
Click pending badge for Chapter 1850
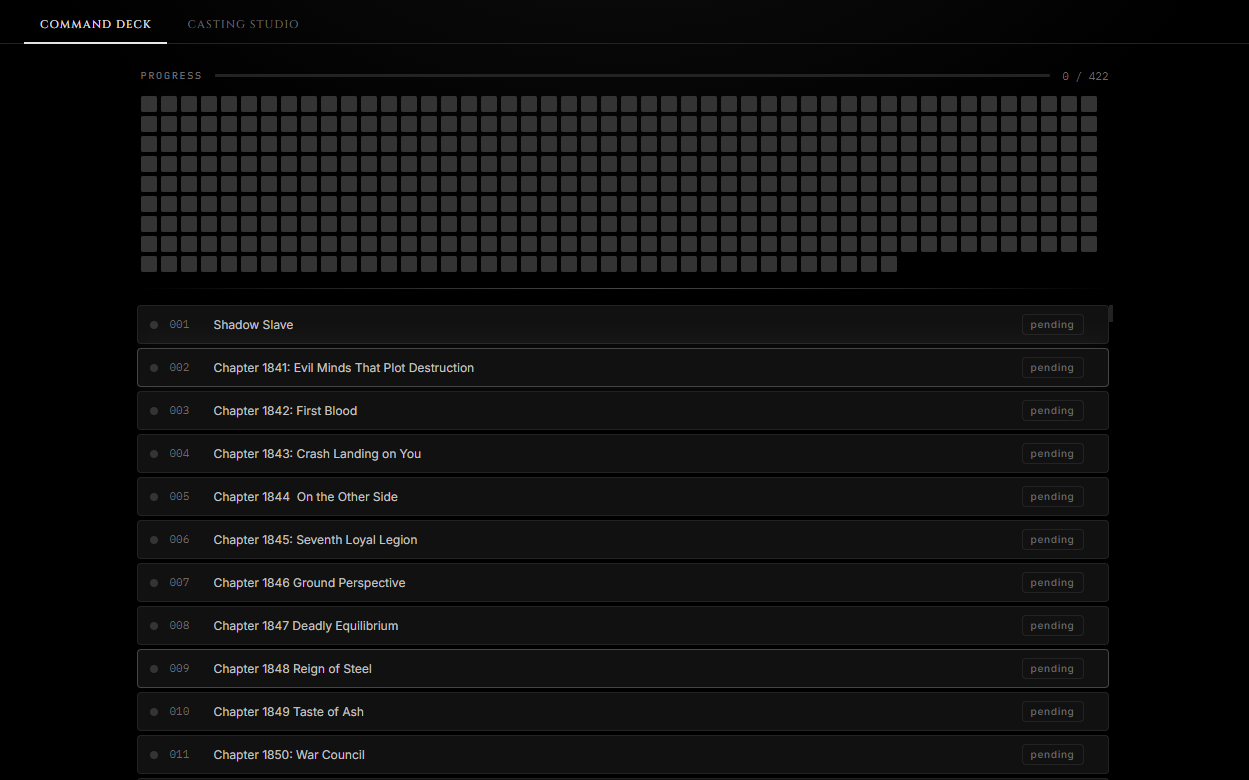(x=1052, y=755)
